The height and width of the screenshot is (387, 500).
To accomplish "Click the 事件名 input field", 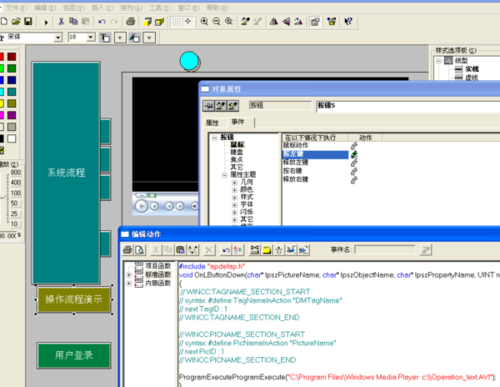I will [385, 250].
